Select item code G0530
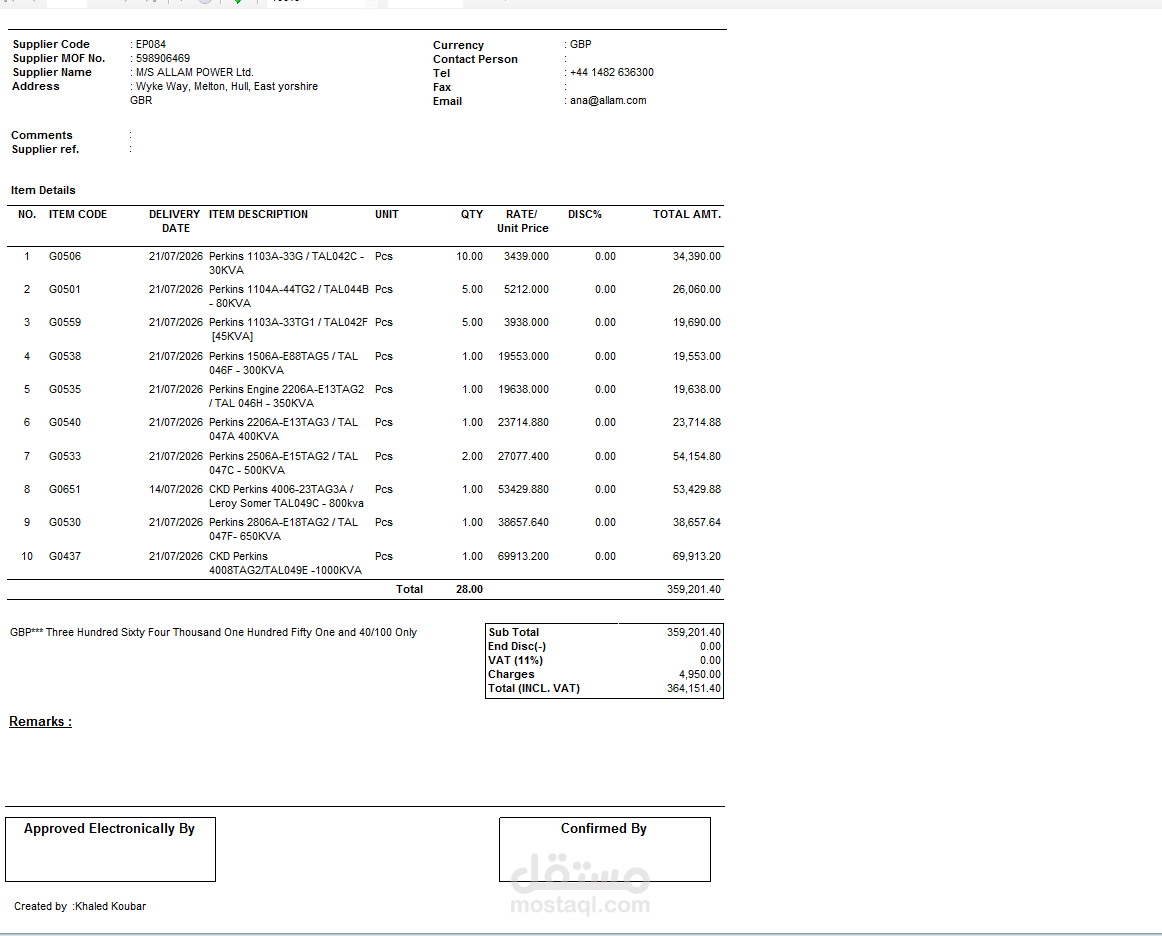 click(65, 522)
